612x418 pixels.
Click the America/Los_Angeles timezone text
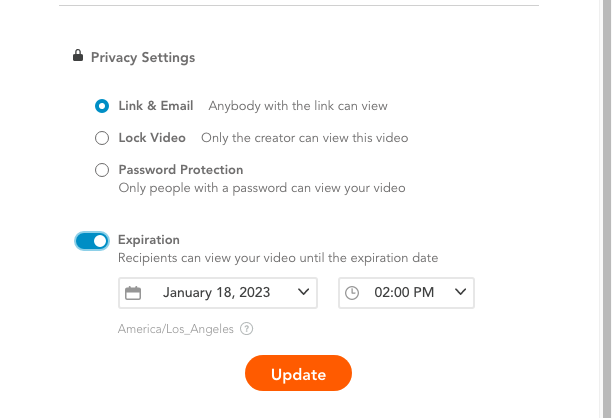176,329
